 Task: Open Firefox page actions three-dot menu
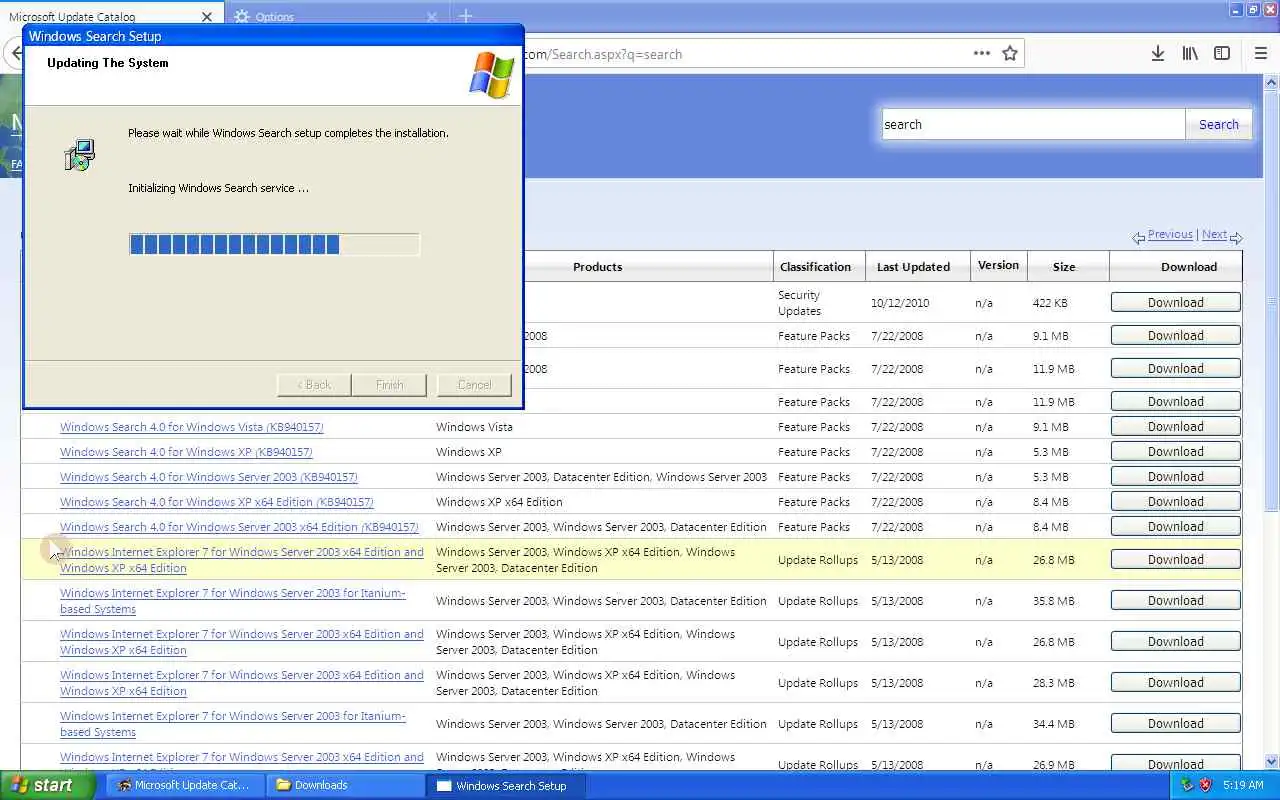pyautogui.click(x=982, y=54)
